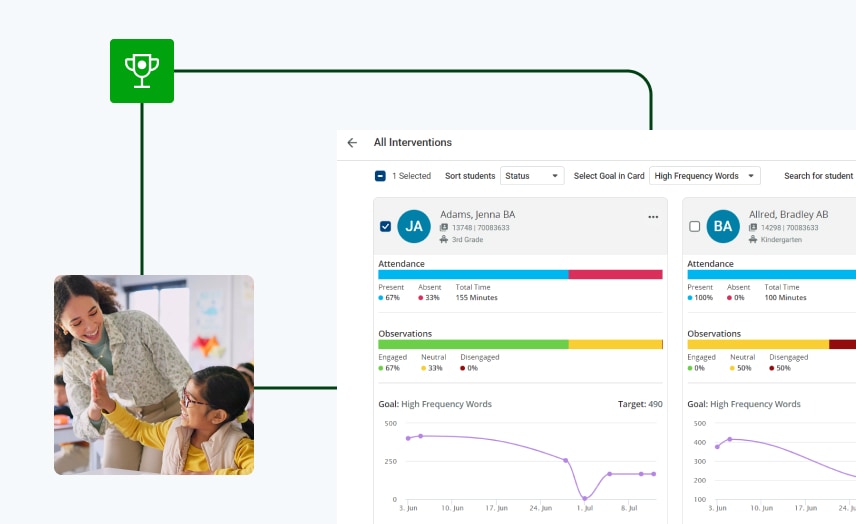Click the Search for student field
The width and height of the screenshot is (856, 524).
point(818,176)
